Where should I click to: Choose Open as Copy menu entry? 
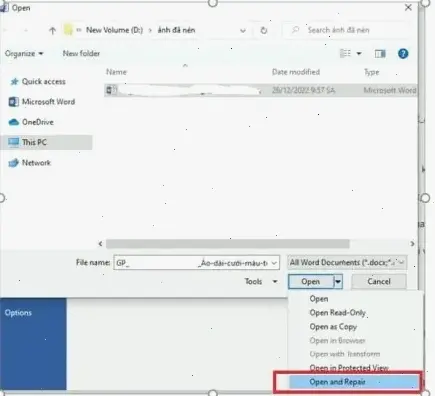click(333, 327)
